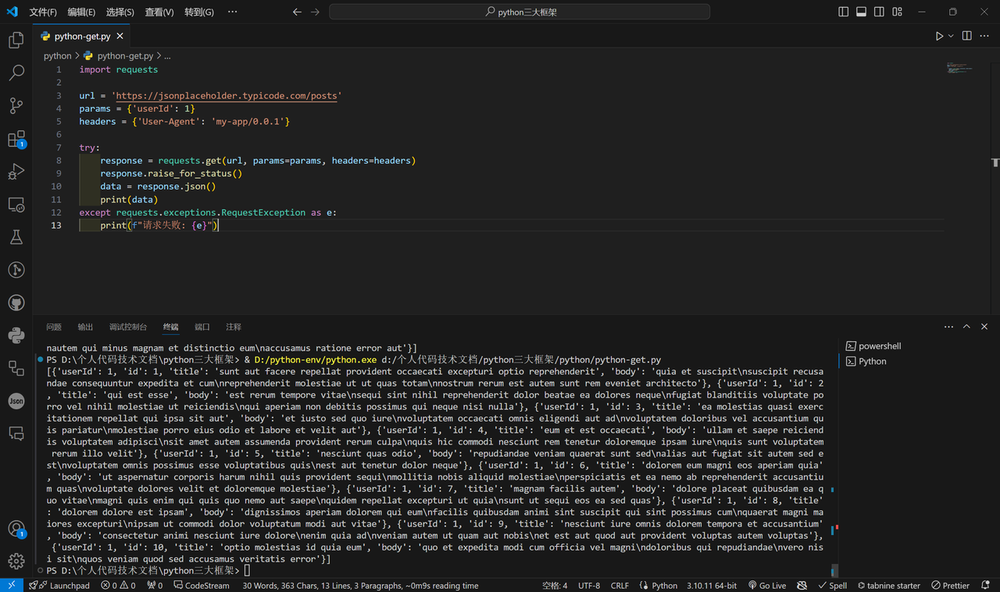Click the Run Python File play button
Viewport: 1000px width, 592px height.
point(939,36)
